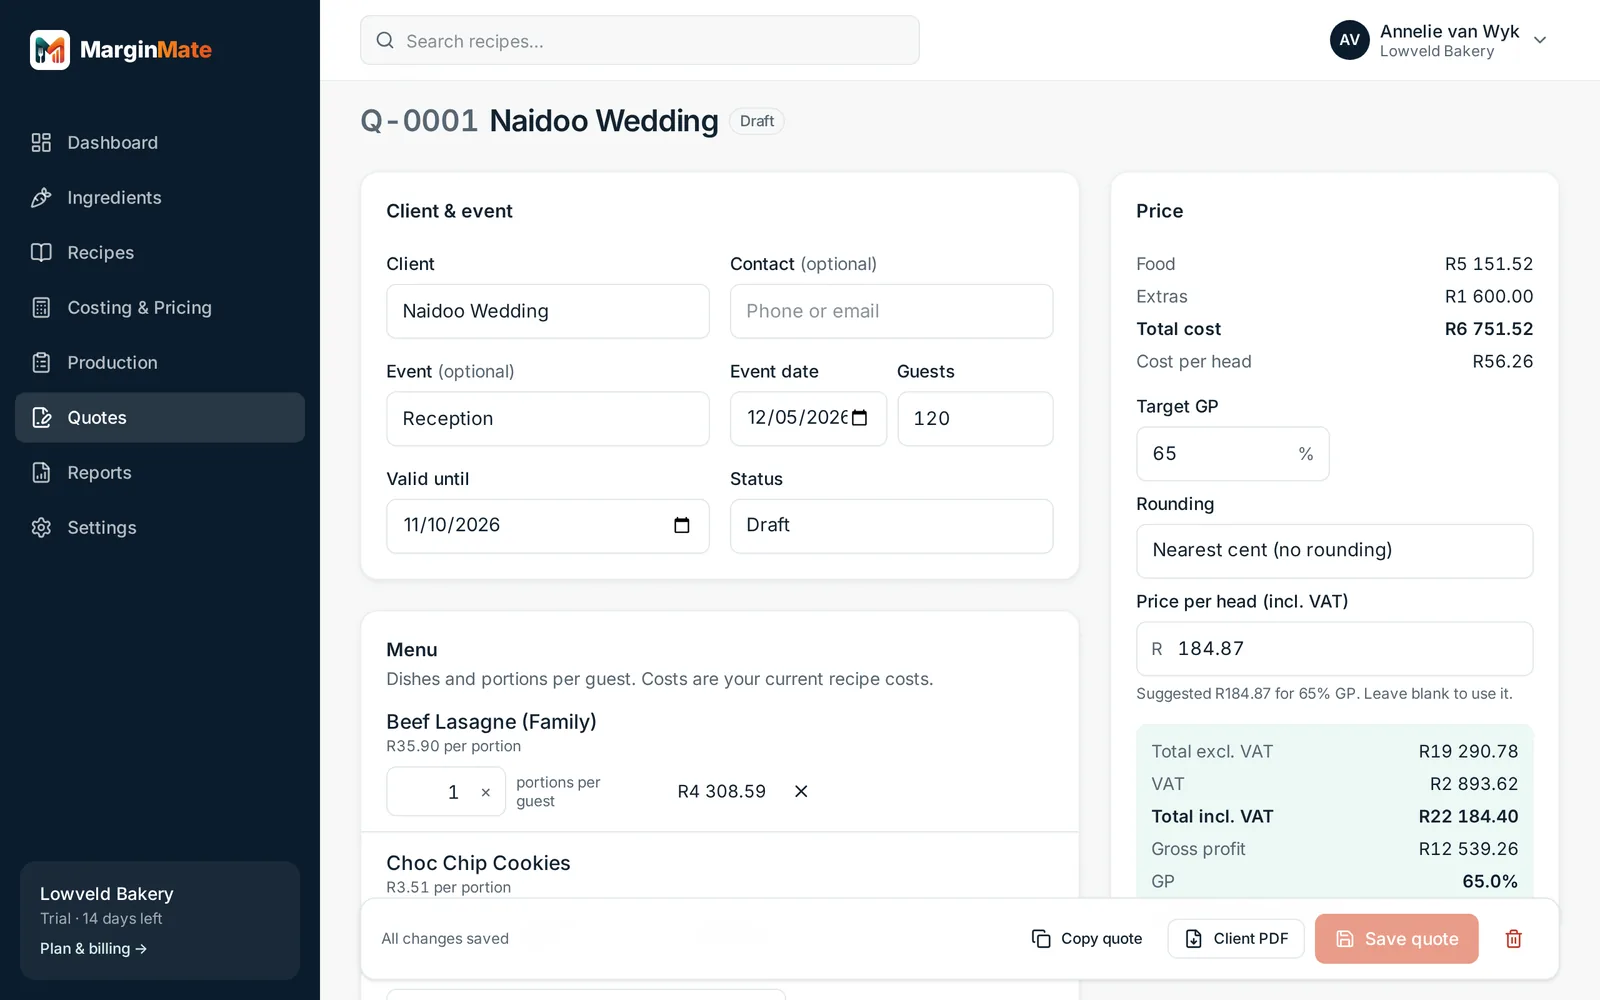Click the AV user avatar
Image resolution: width=1600 pixels, height=1000 pixels.
click(1349, 40)
